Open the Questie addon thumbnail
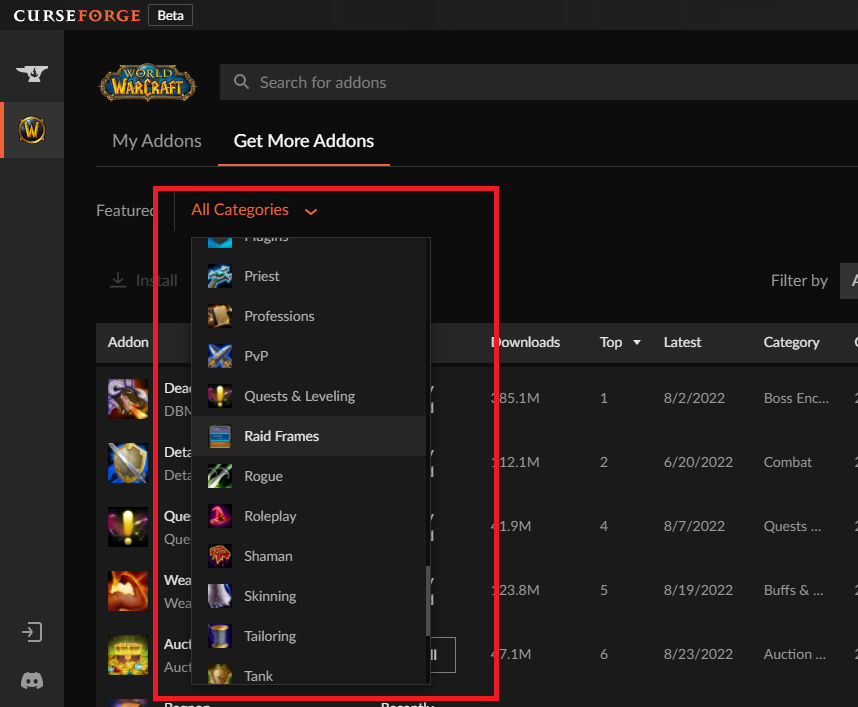The height and width of the screenshot is (707, 858). [128, 527]
